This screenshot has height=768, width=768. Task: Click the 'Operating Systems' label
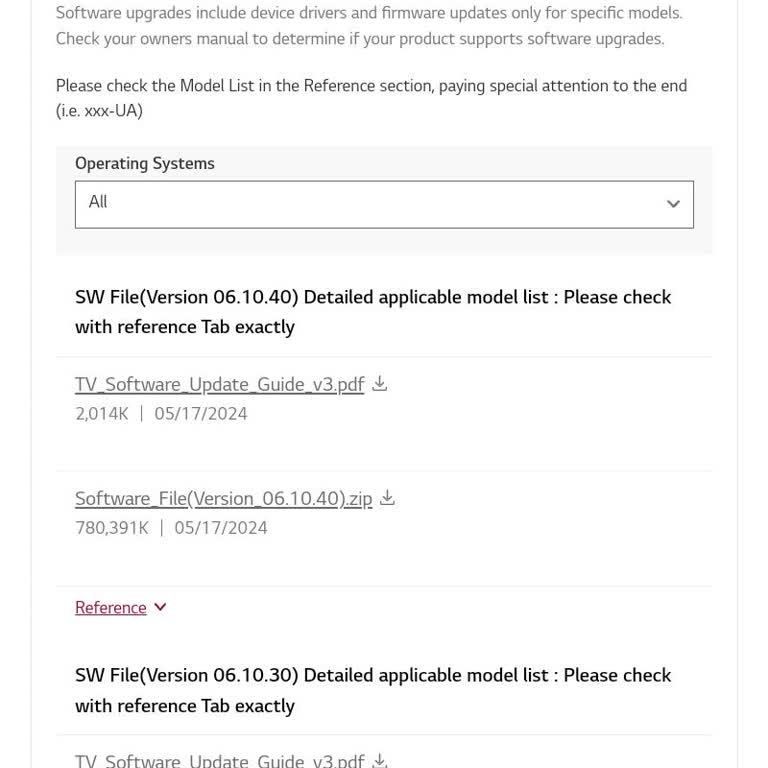pos(145,164)
